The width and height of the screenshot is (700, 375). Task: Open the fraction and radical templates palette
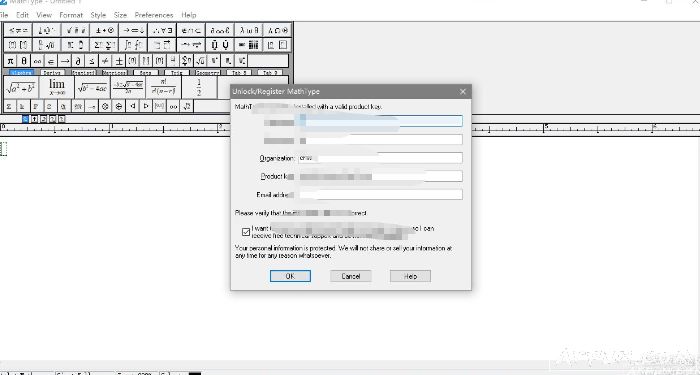[47, 45]
